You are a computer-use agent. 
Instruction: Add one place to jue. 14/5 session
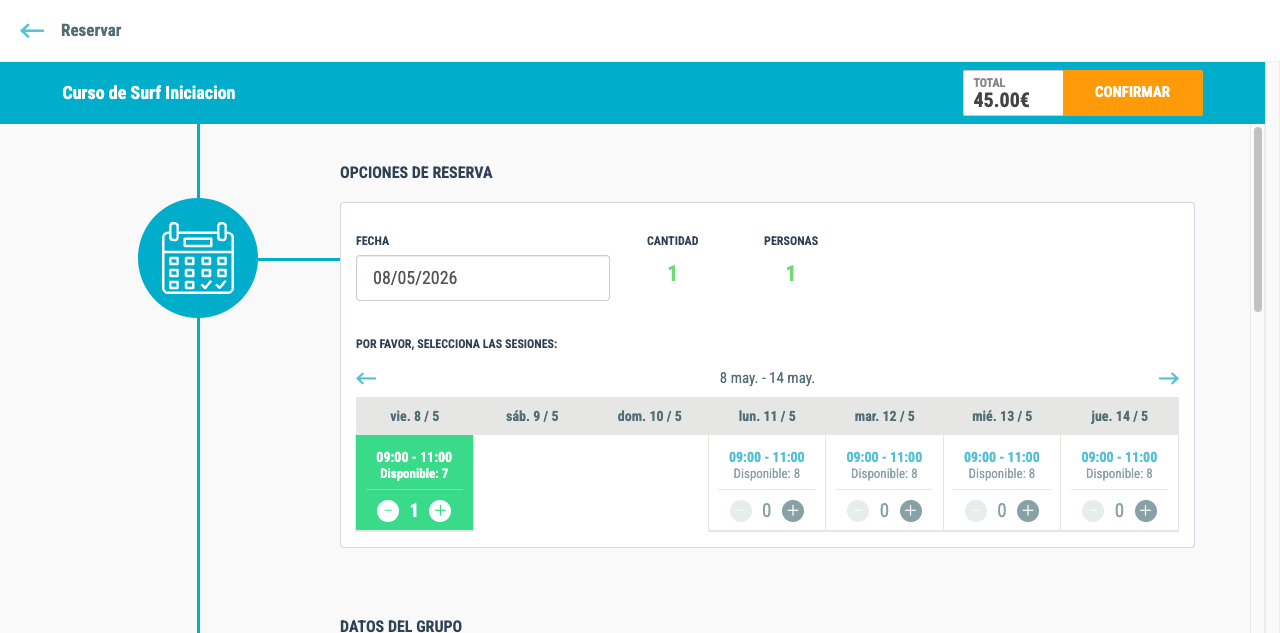coord(1146,511)
